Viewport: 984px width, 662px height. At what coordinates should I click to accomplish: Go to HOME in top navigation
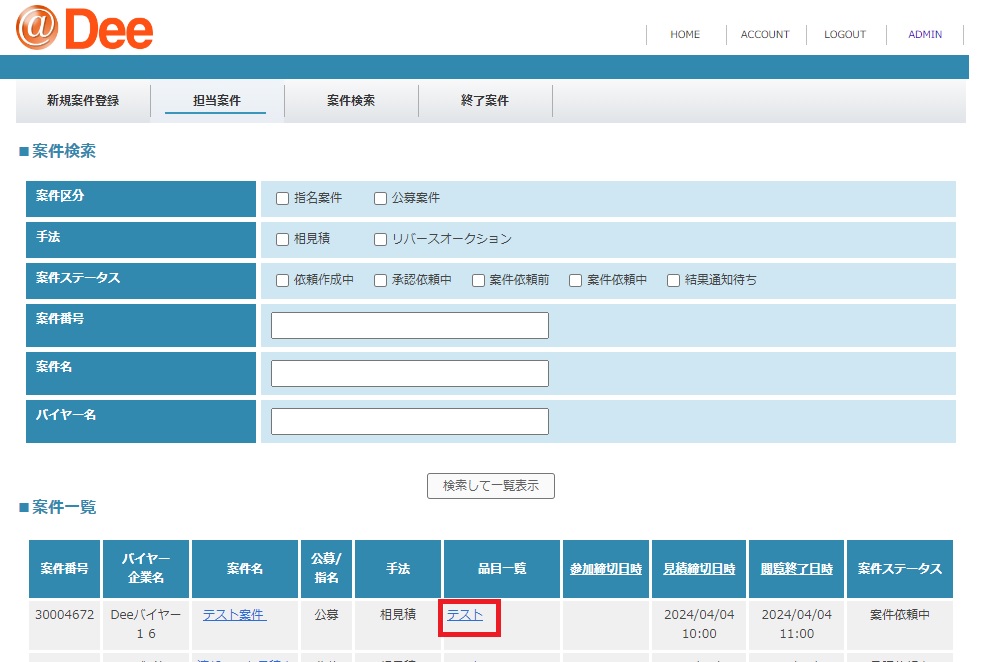[685, 35]
